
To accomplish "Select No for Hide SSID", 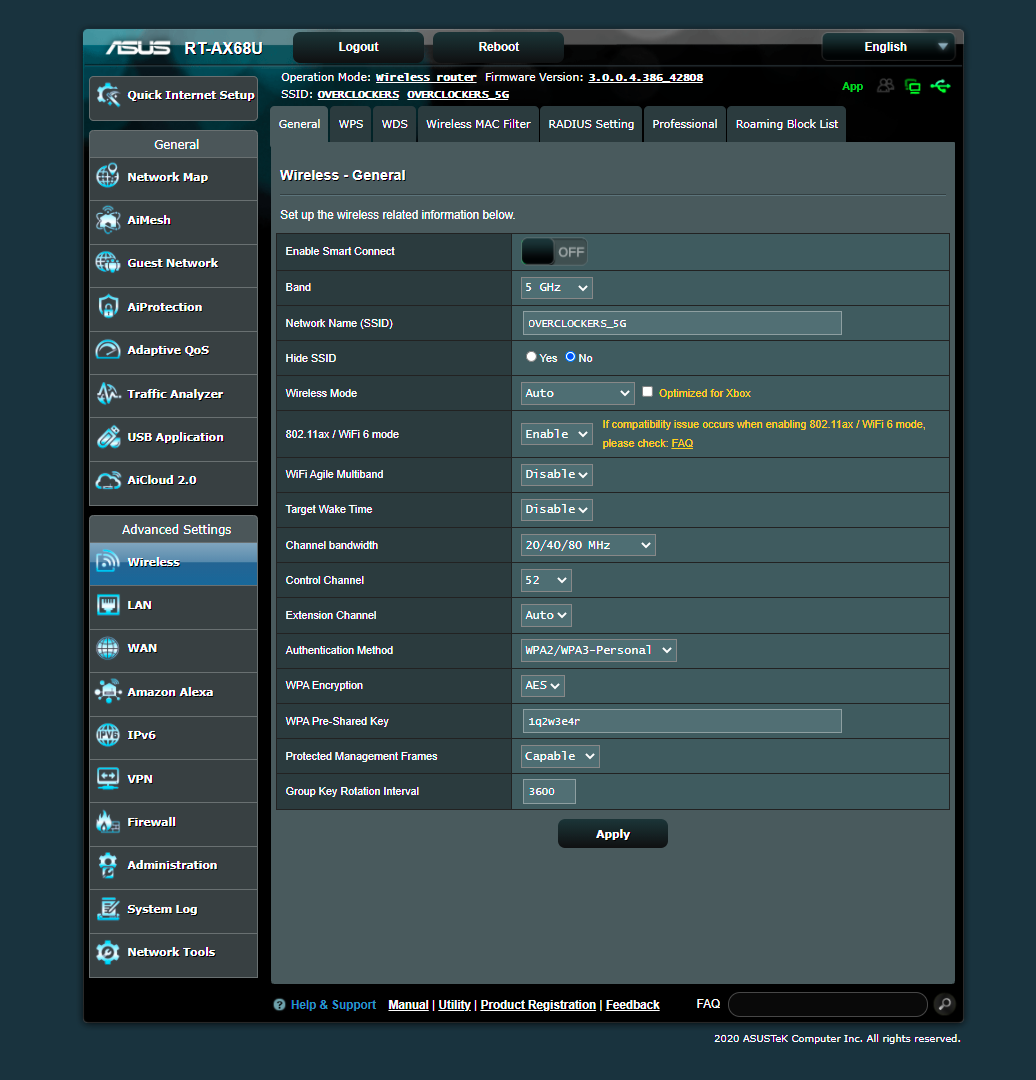I will tap(570, 357).
